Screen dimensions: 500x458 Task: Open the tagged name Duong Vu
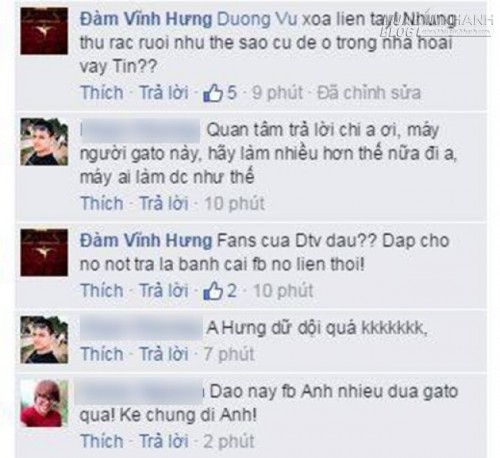point(257,19)
